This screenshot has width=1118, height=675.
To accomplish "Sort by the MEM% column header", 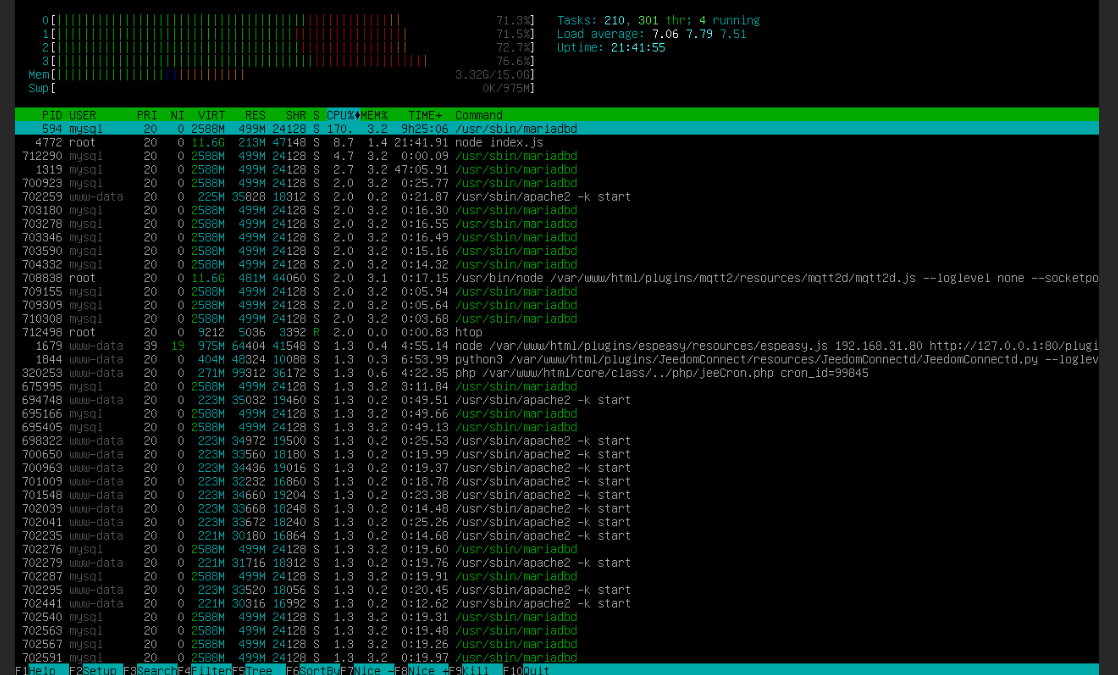I will [375, 115].
